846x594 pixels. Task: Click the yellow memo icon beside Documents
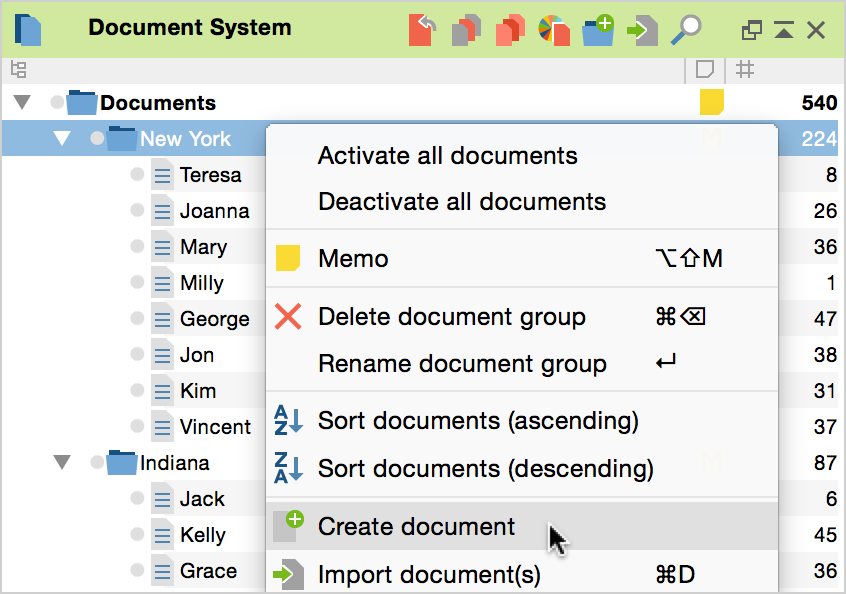pos(711,102)
